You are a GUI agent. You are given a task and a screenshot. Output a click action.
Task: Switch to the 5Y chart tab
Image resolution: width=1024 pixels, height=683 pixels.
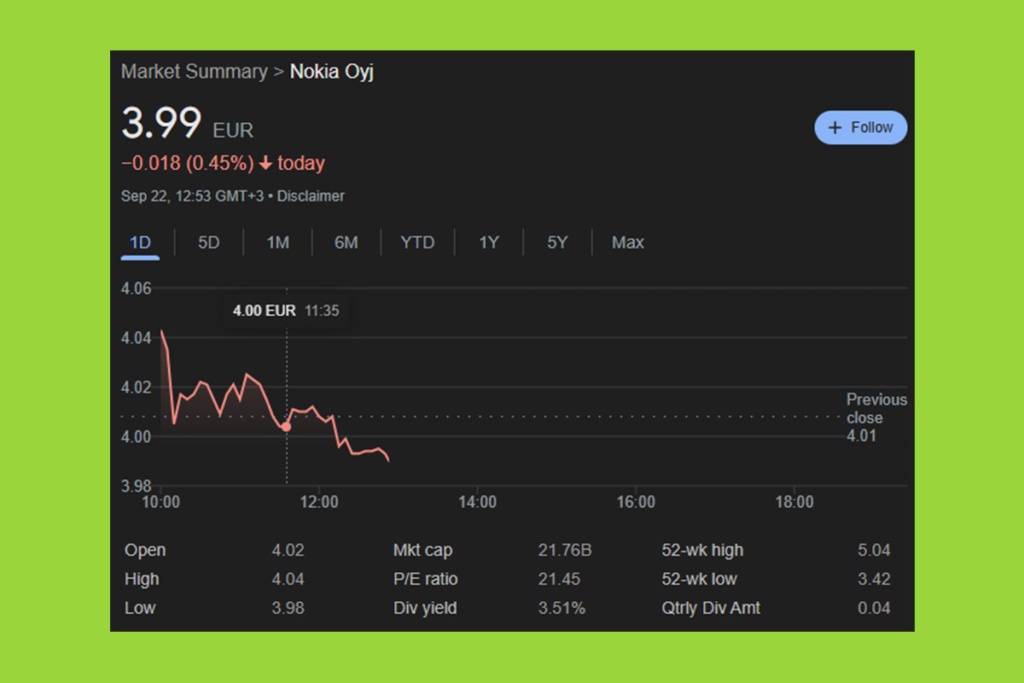click(x=557, y=242)
